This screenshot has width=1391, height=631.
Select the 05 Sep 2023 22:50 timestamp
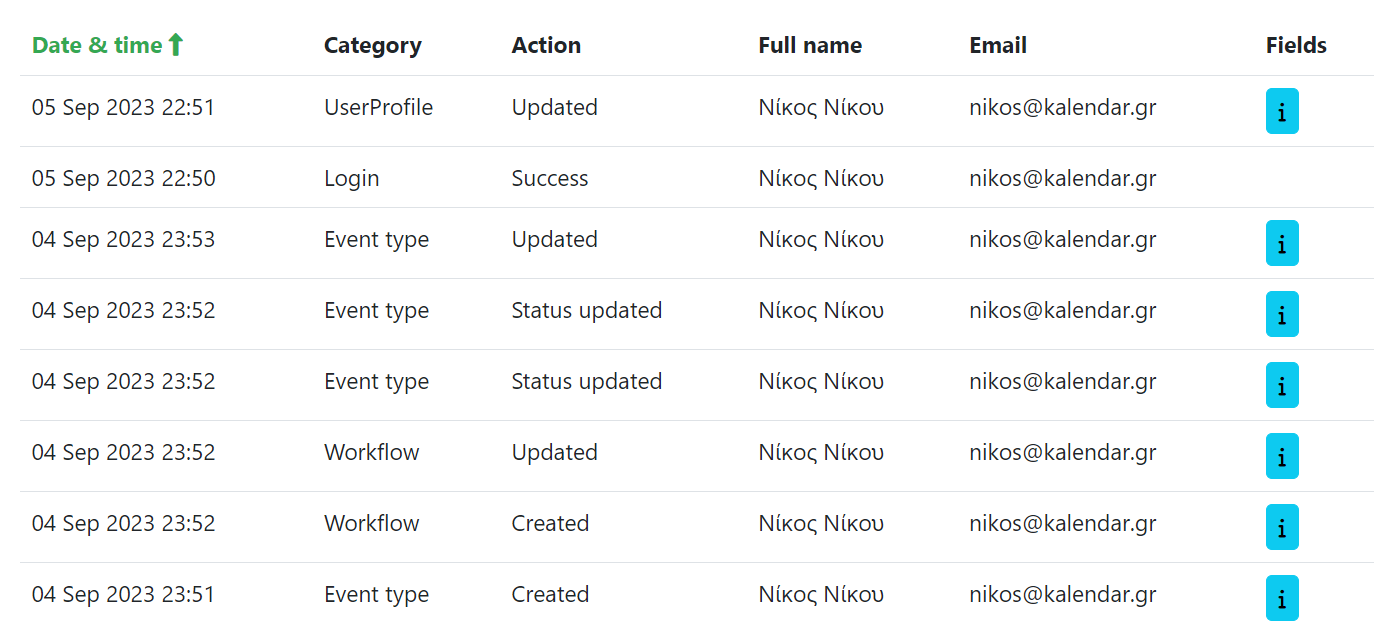coord(123,179)
